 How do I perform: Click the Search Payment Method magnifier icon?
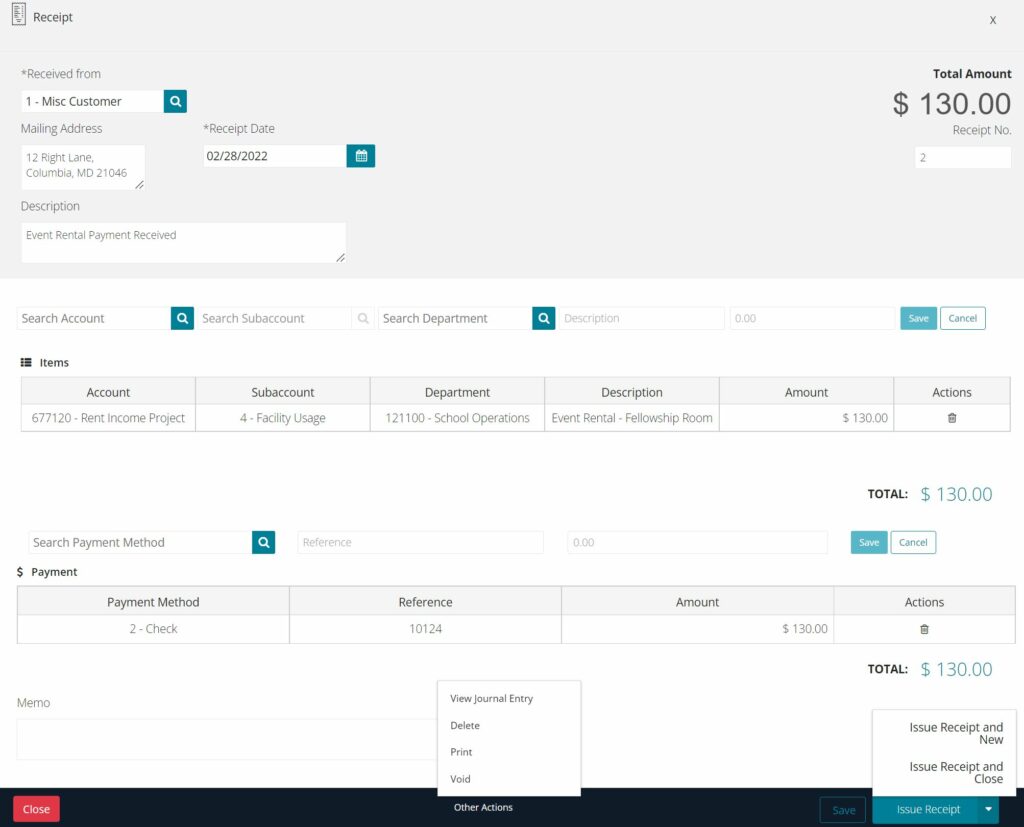pos(263,542)
